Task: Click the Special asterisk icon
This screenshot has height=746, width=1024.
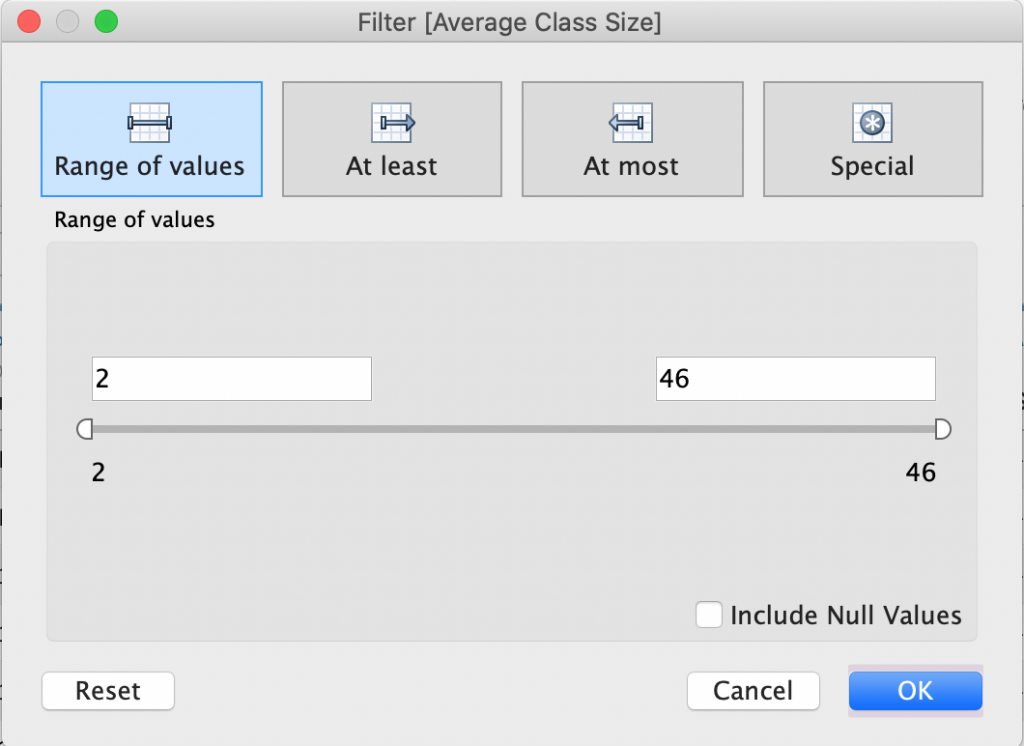Action: click(872, 122)
